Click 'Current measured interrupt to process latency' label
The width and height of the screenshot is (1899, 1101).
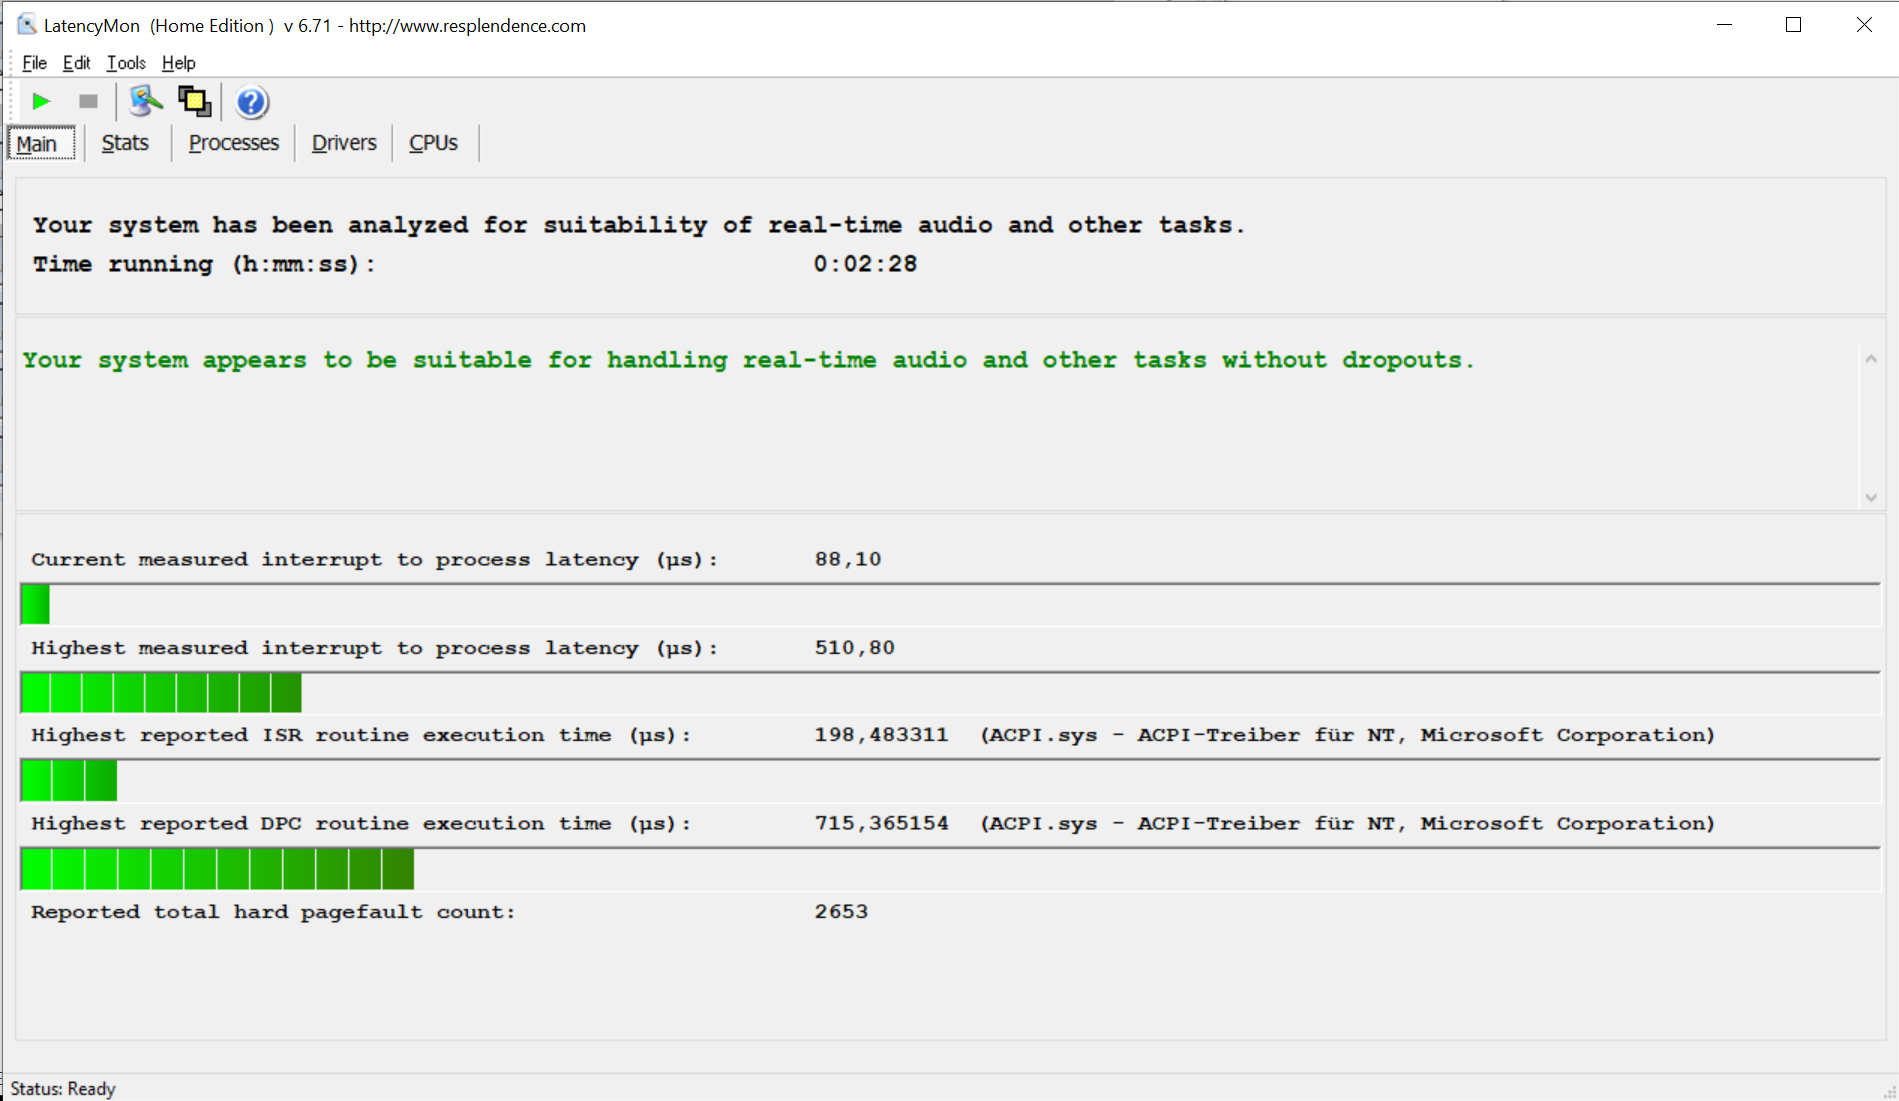[374, 560]
